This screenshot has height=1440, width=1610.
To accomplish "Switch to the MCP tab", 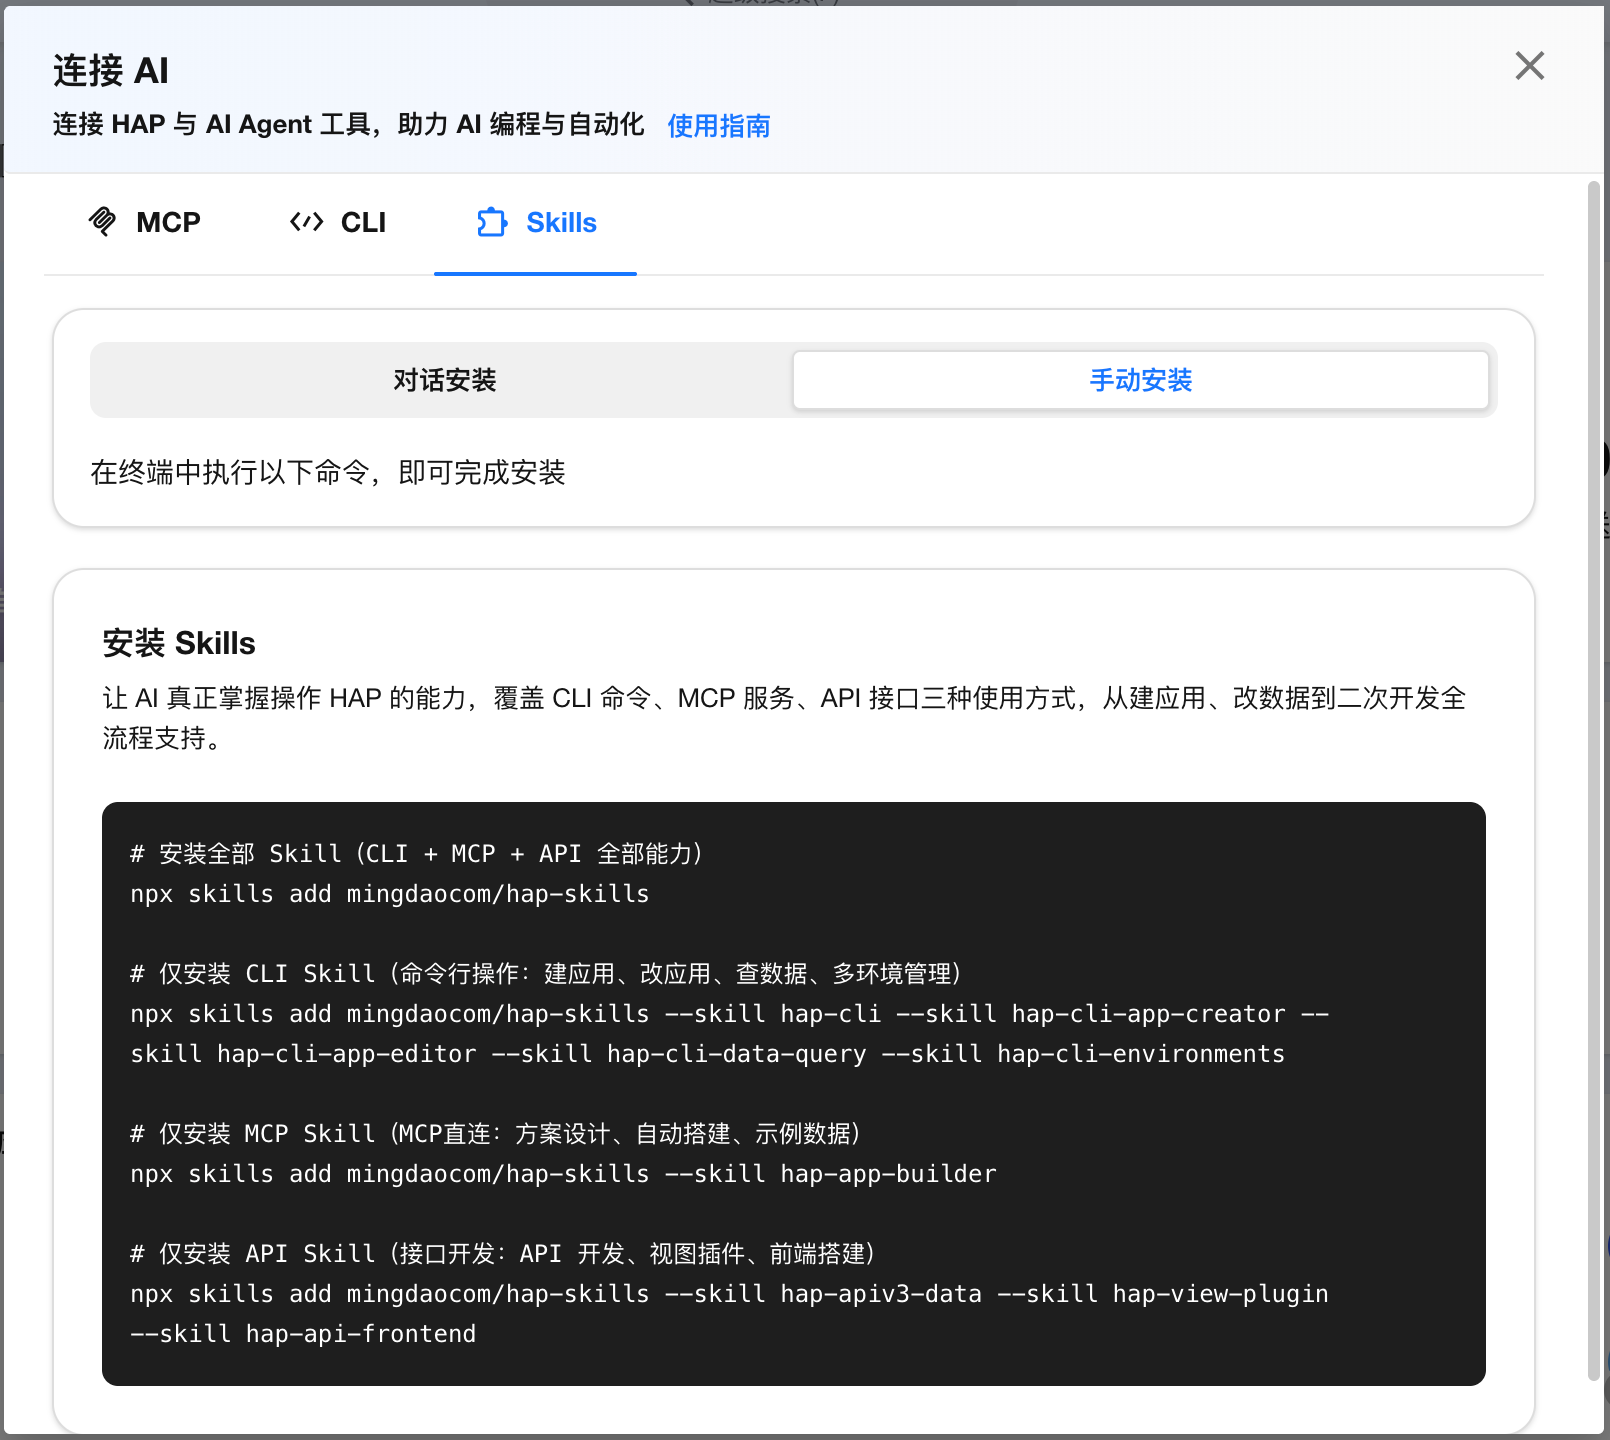I will pyautogui.click(x=144, y=223).
